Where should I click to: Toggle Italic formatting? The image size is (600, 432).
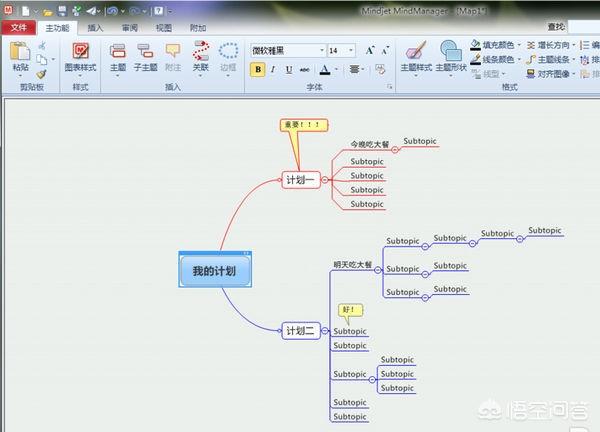click(274, 70)
